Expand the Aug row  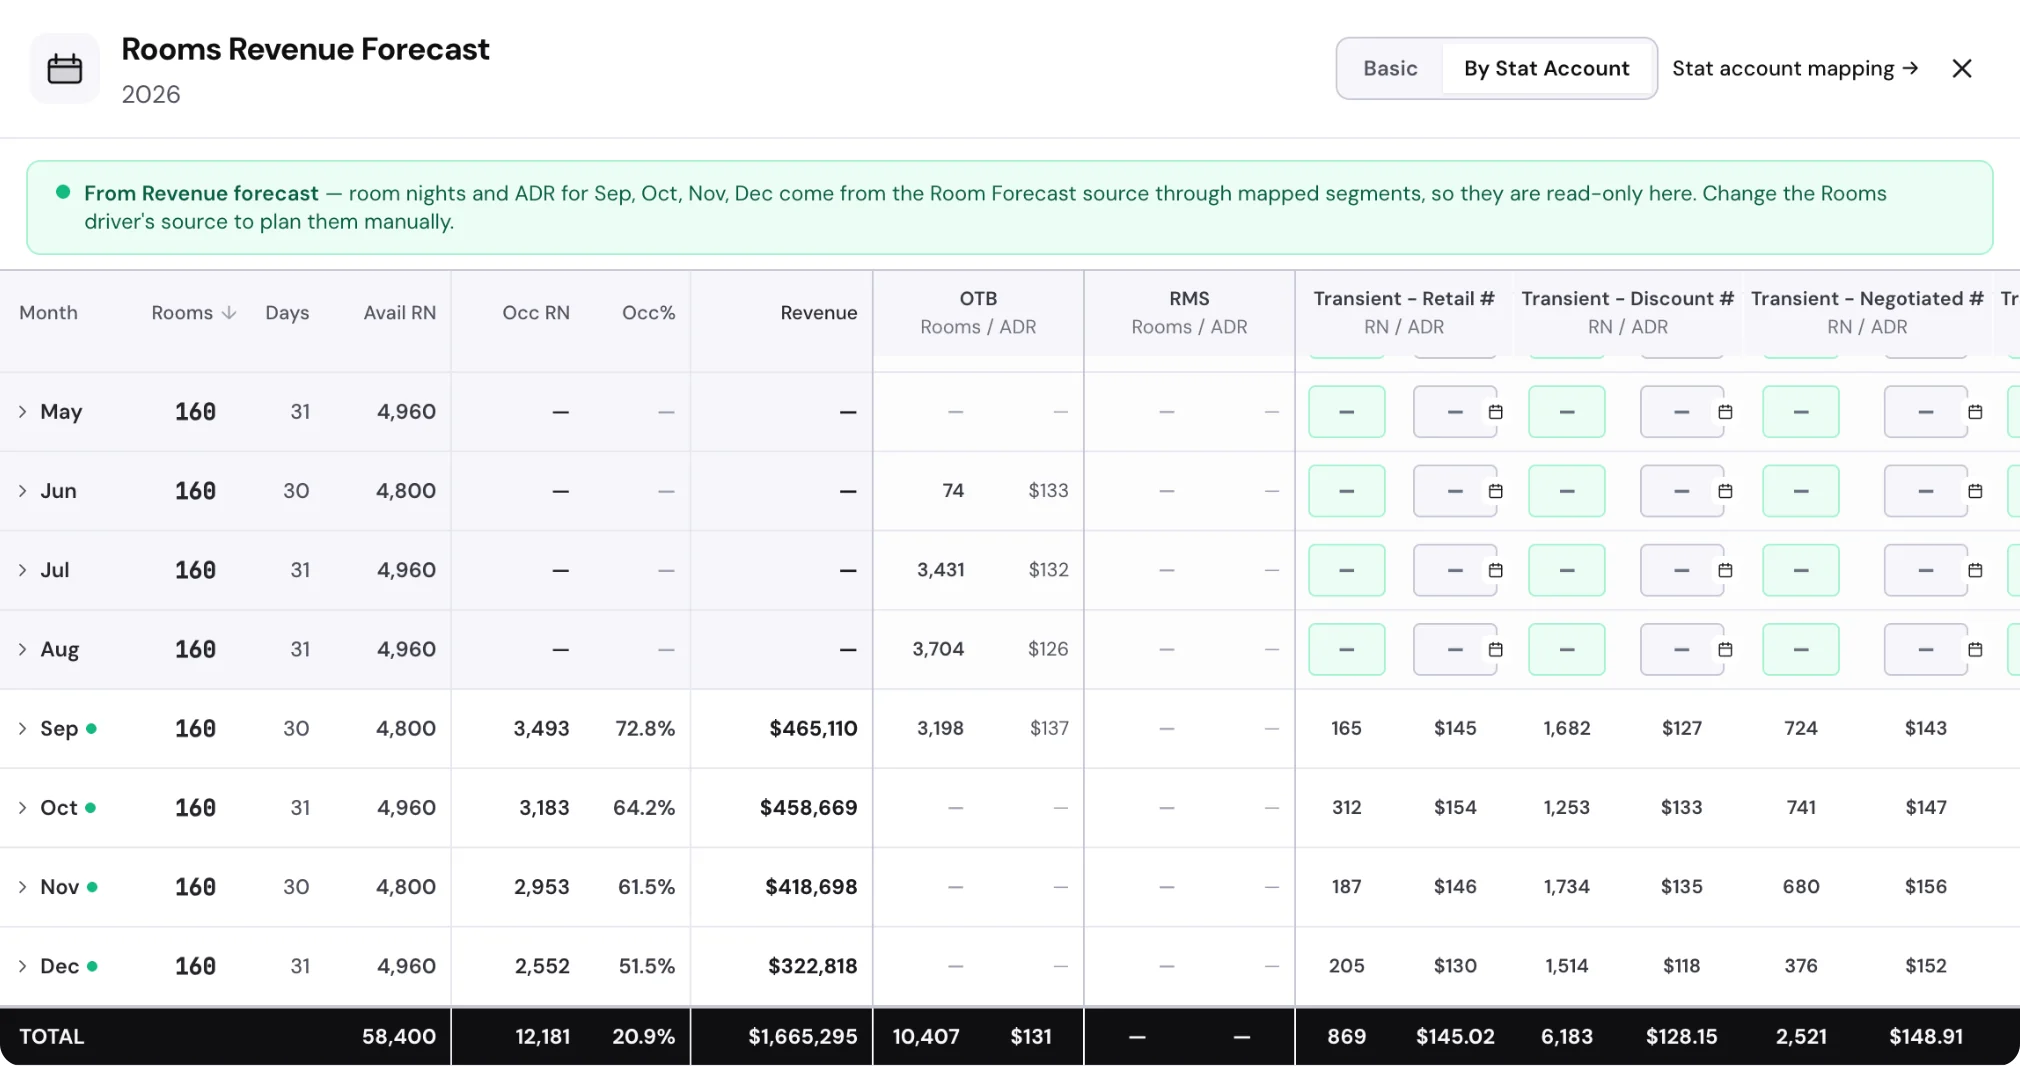tap(22, 649)
